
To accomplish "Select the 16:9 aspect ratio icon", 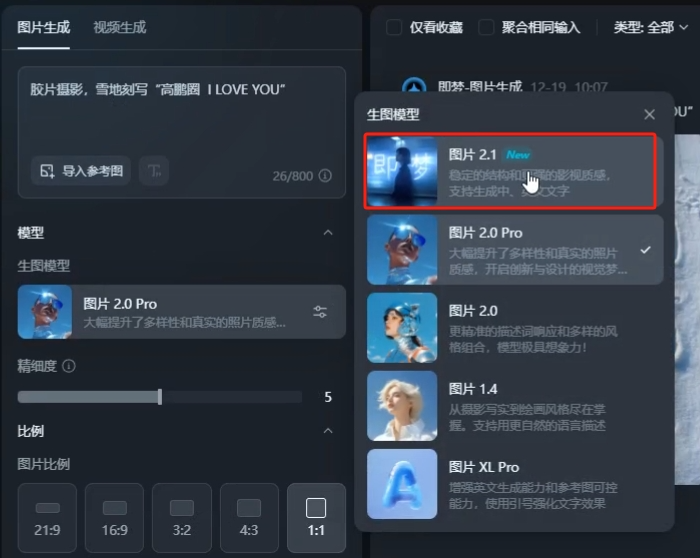I will coord(115,508).
